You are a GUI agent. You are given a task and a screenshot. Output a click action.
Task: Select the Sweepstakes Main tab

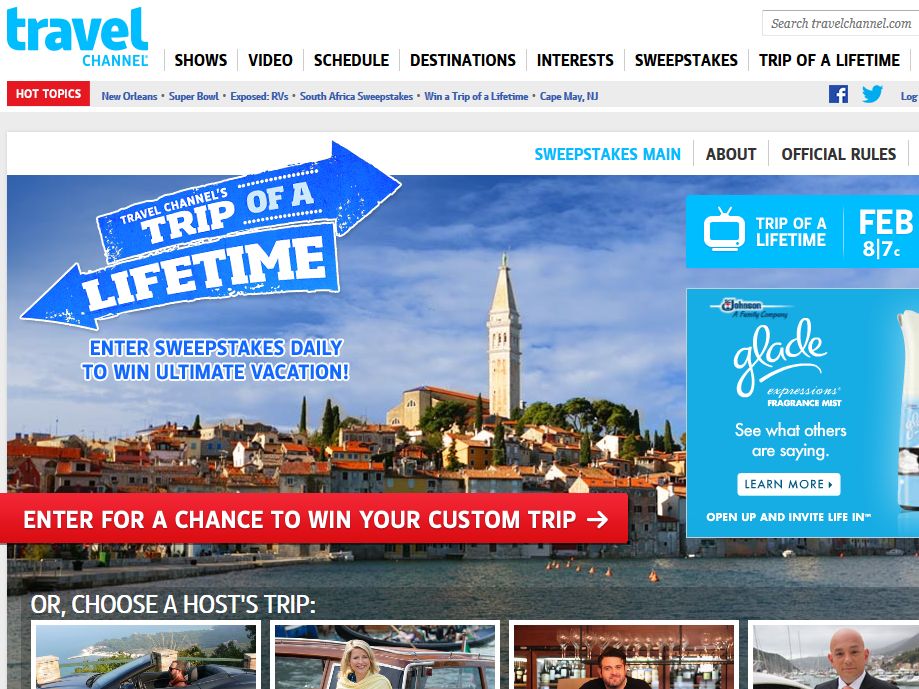click(x=608, y=154)
